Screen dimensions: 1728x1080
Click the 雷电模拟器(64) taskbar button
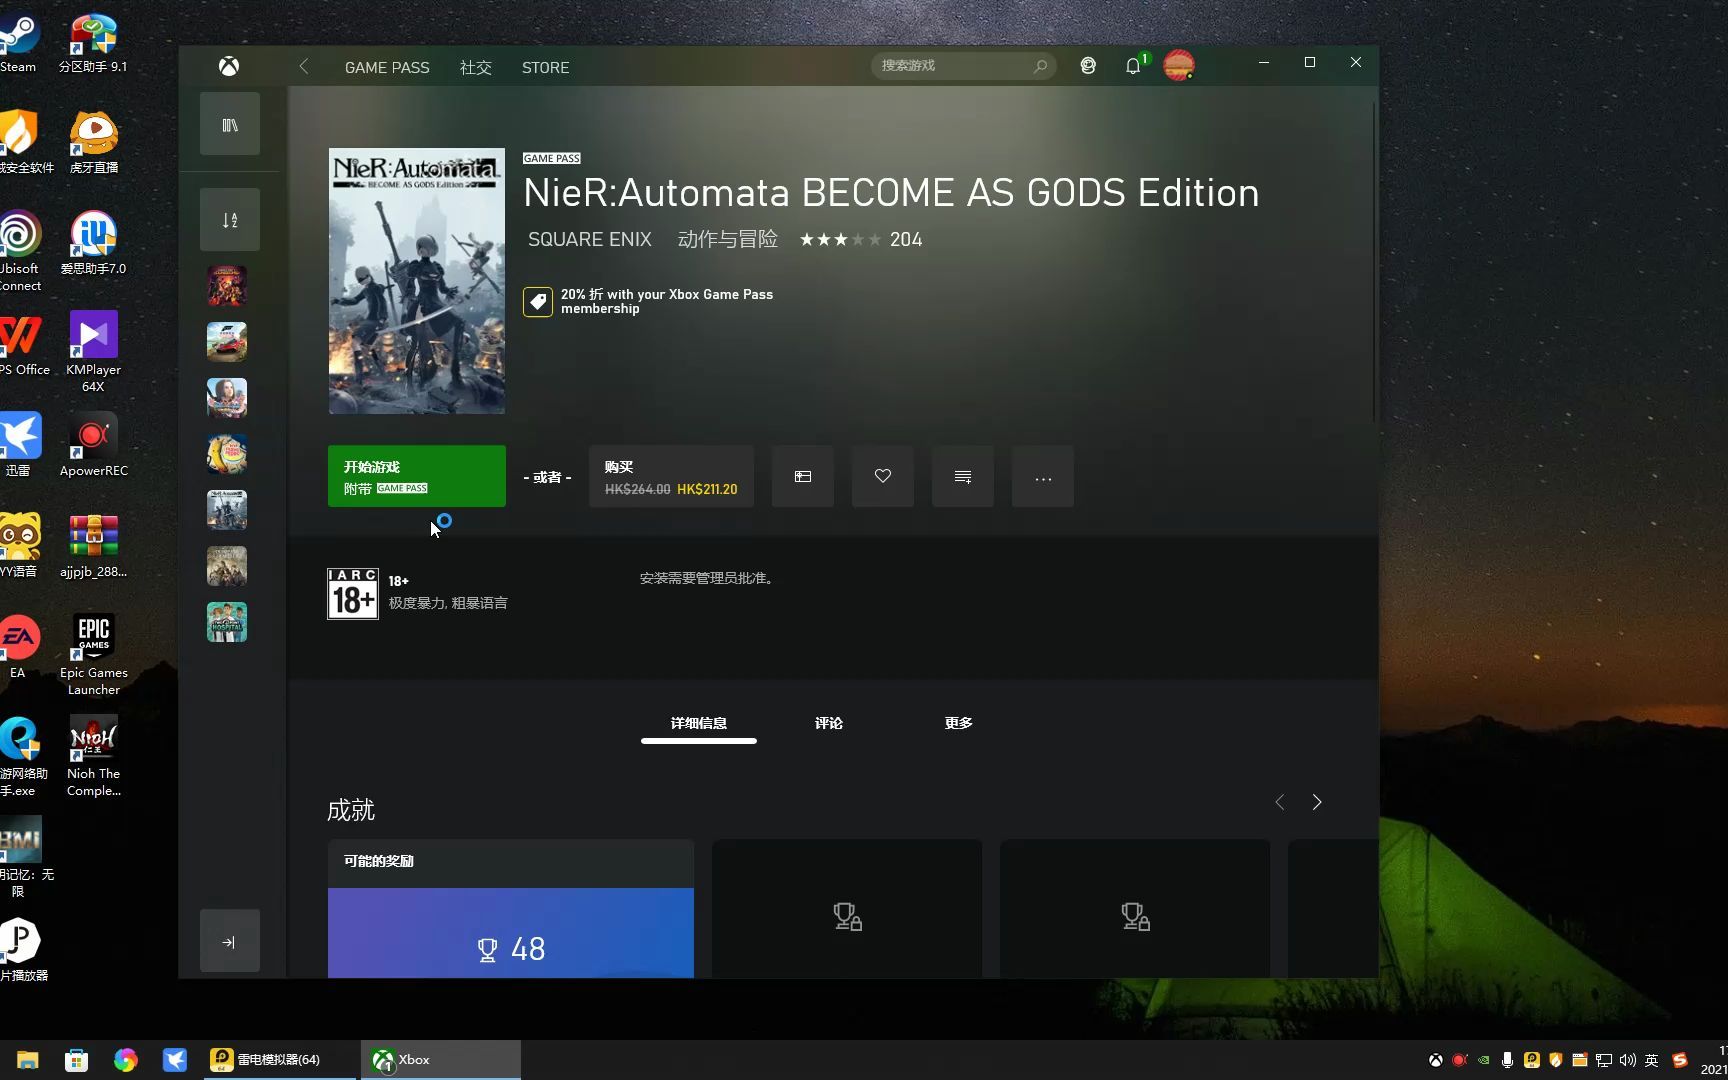(x=279, y=1060)
